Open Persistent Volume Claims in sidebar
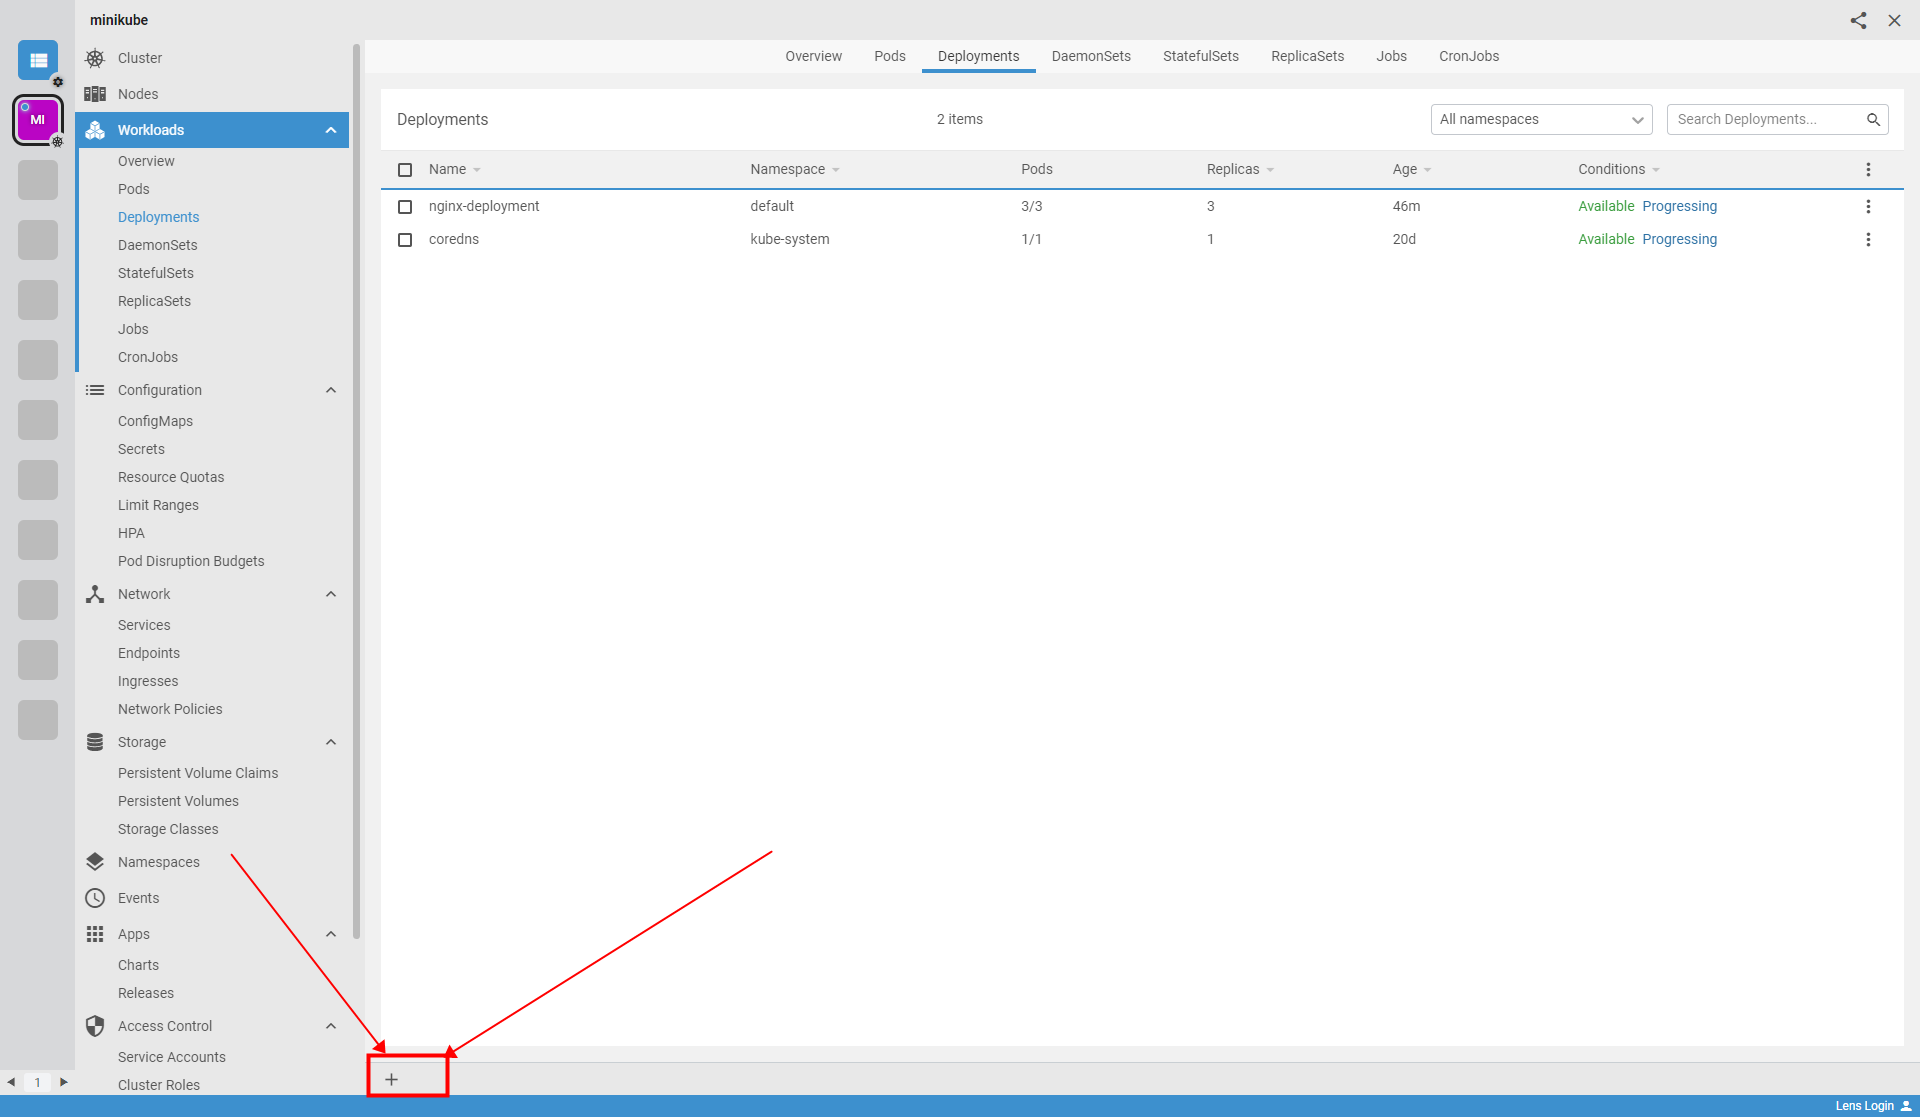Image resolution: width=1920 pixels, height=1117 pixels. 198,773
